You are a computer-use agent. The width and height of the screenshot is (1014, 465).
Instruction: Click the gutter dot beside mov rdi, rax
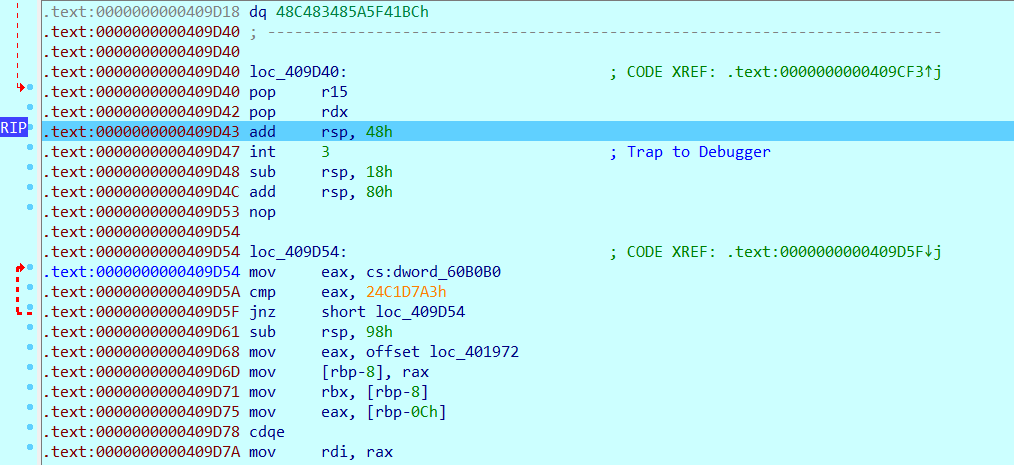[31, 453]
